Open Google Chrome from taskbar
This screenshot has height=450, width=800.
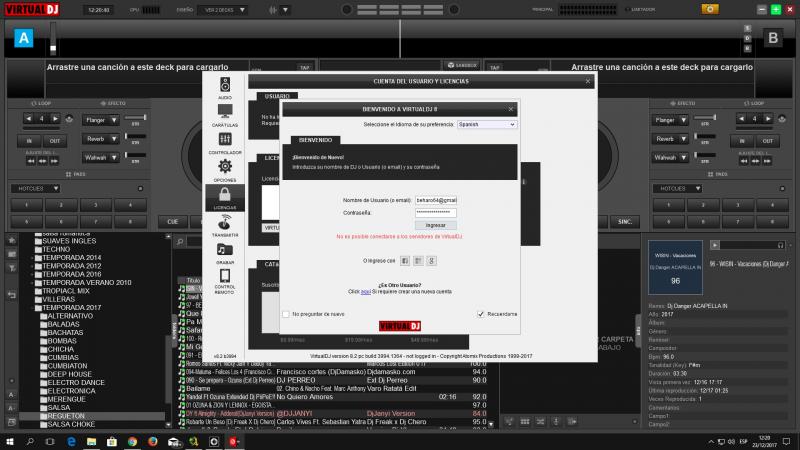coord(132,441)
